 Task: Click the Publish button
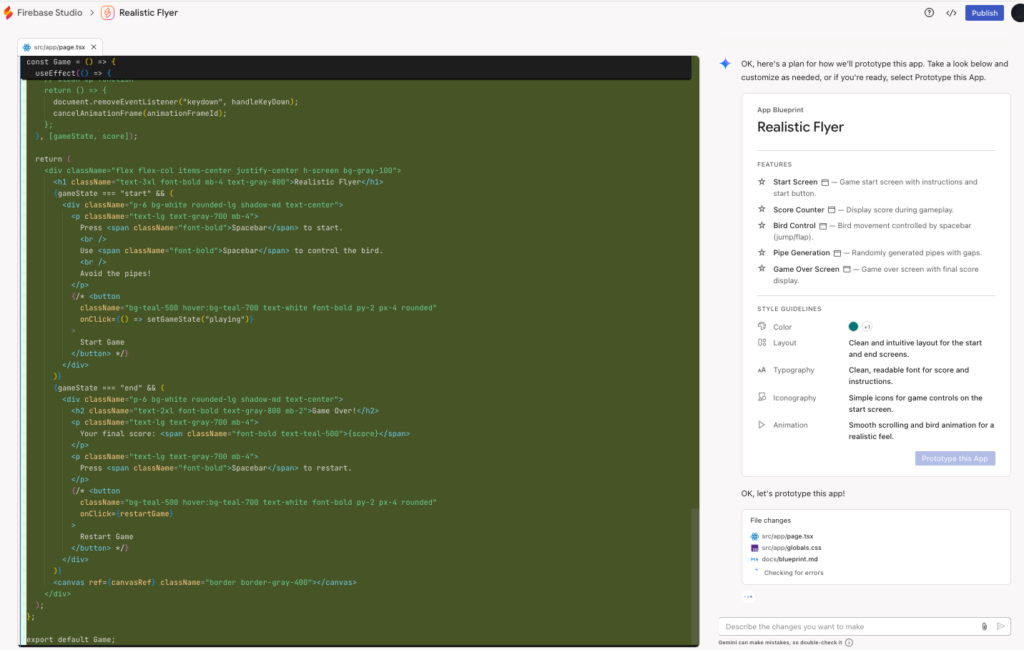984,13
